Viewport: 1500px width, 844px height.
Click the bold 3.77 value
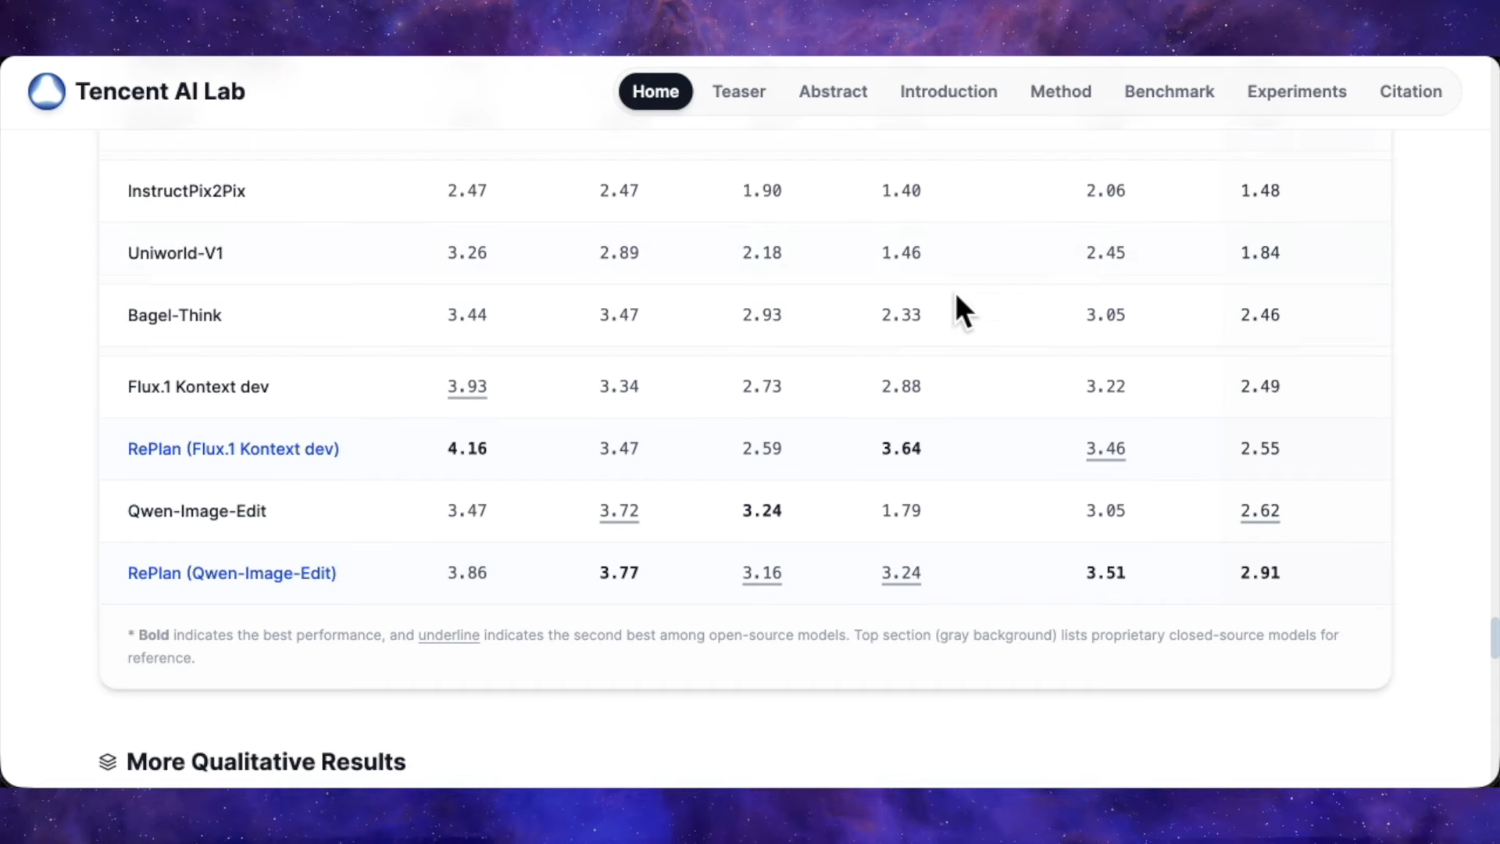click(619, 573)
